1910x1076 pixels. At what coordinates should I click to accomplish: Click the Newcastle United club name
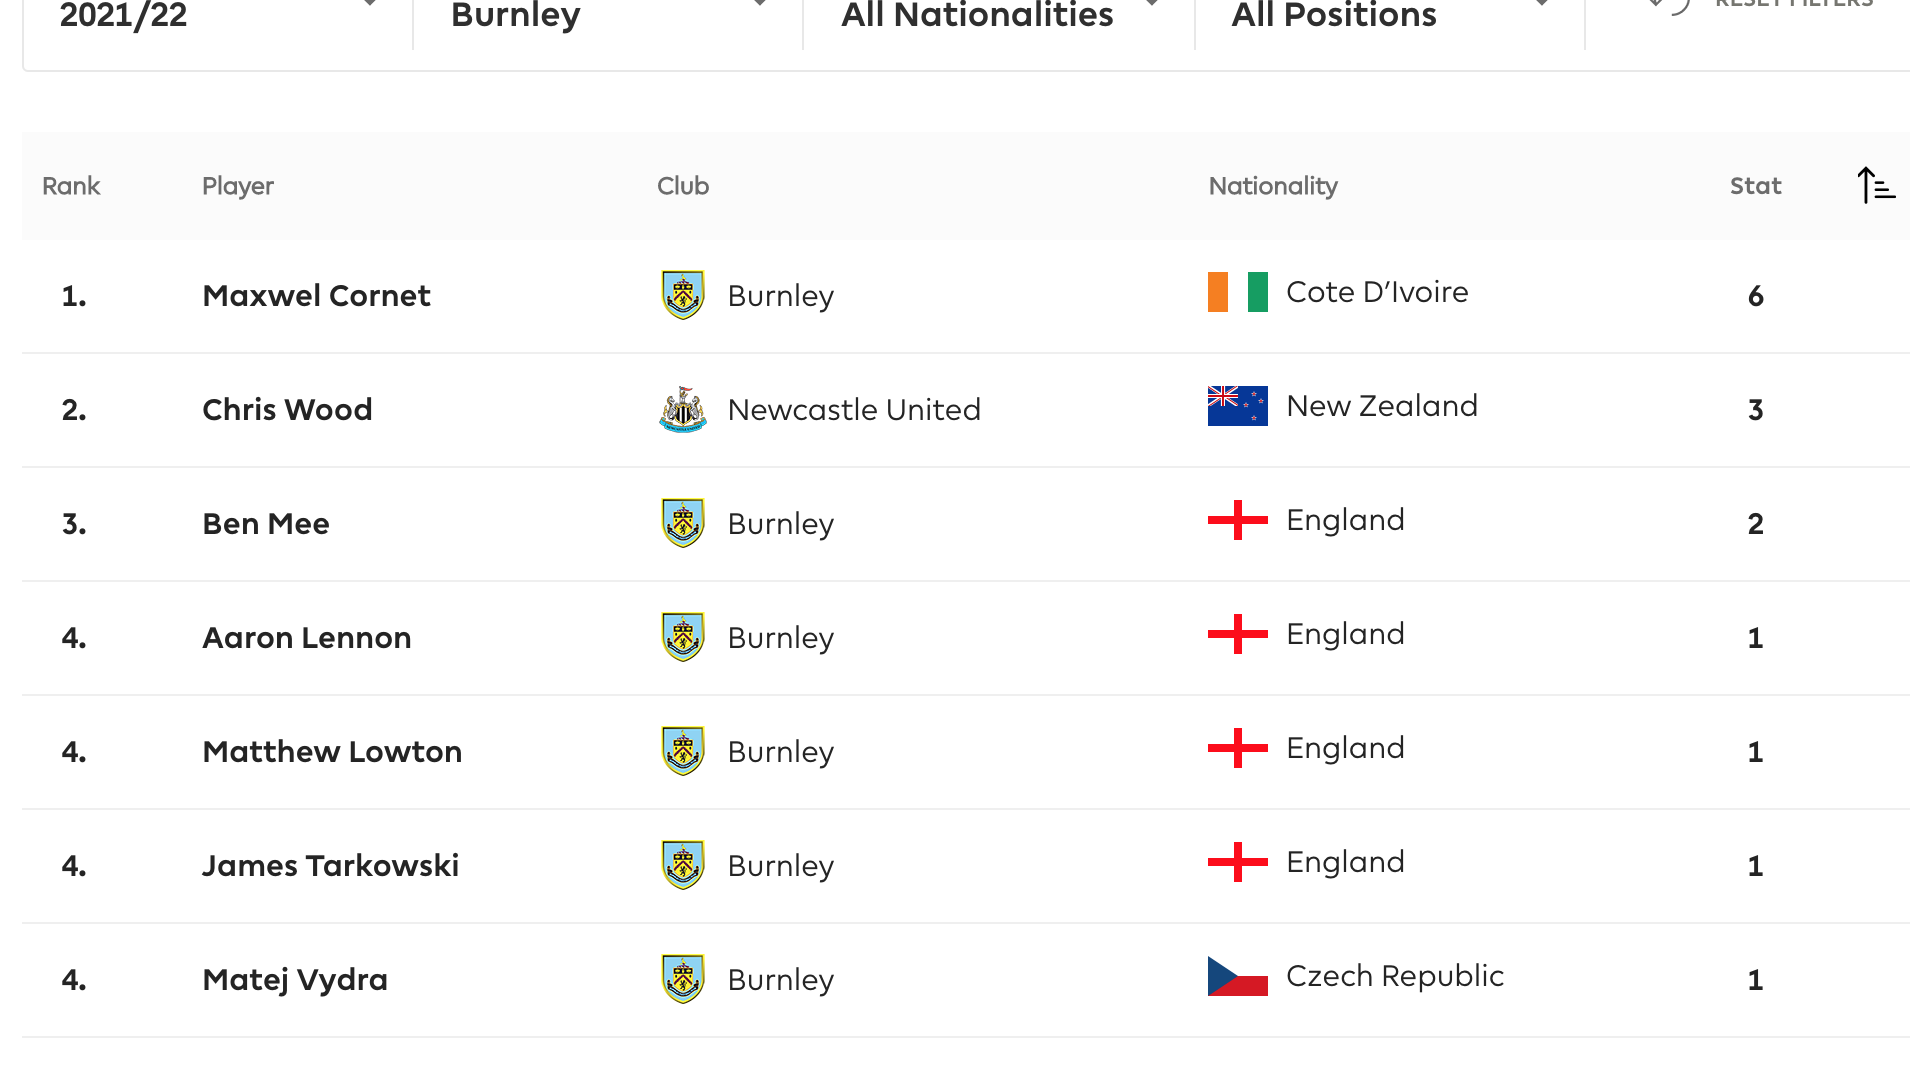[854, 410]
